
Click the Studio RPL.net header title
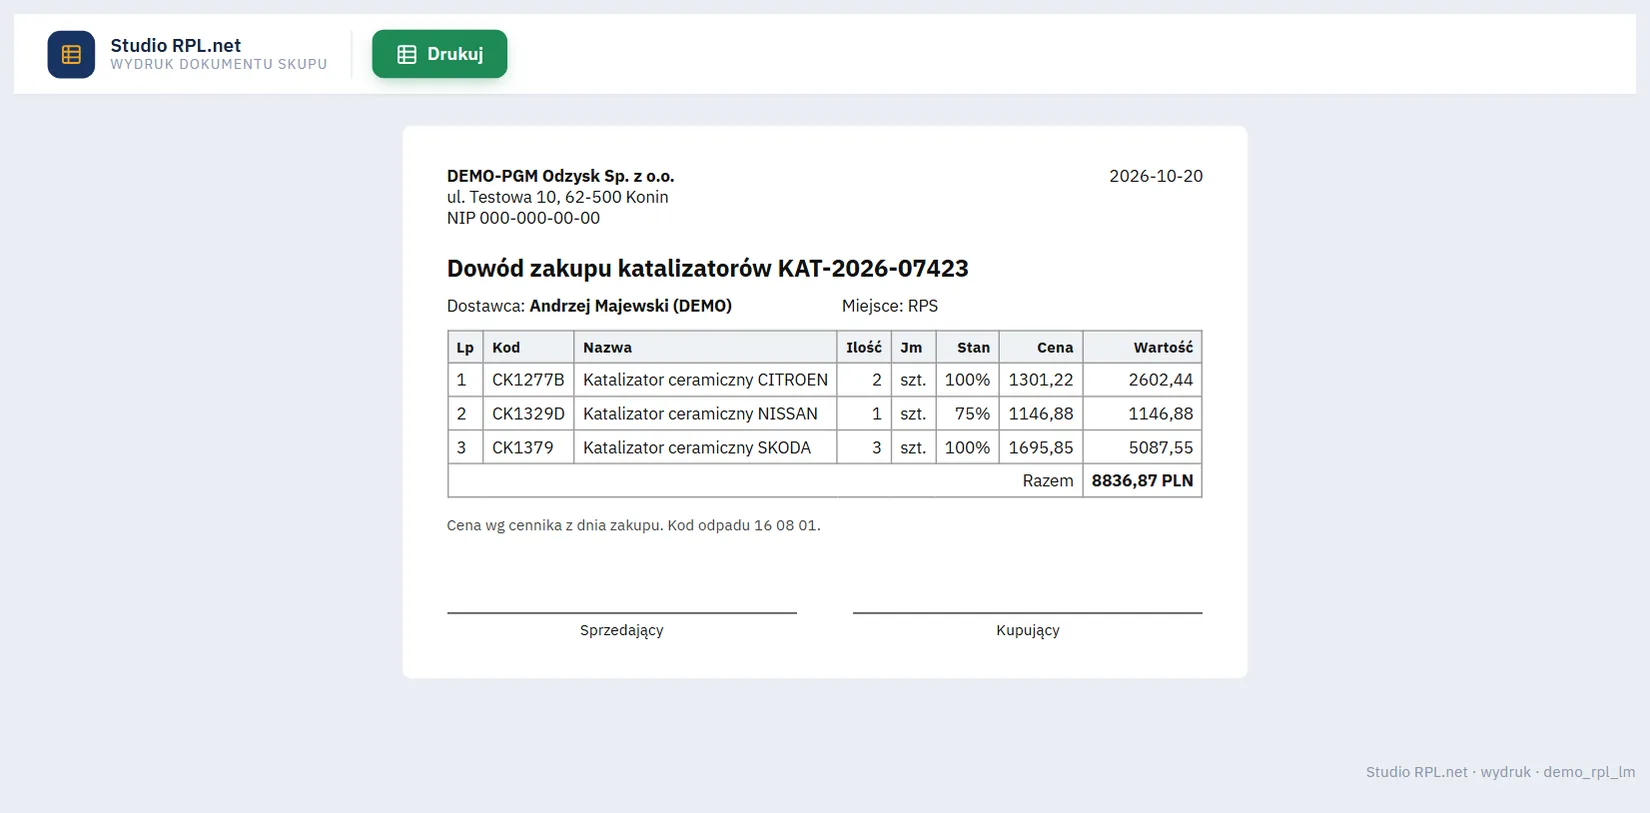pos(176,45)
